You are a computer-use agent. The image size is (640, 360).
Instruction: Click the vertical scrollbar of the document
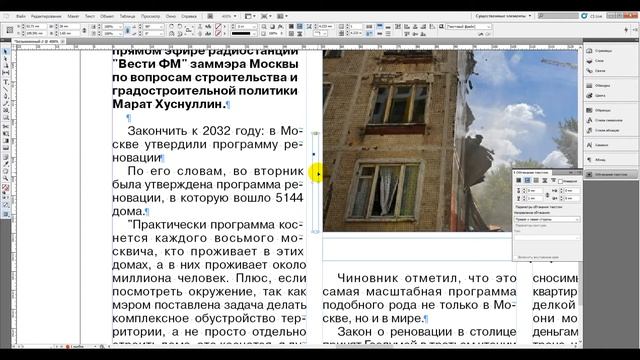coord(580,196)
